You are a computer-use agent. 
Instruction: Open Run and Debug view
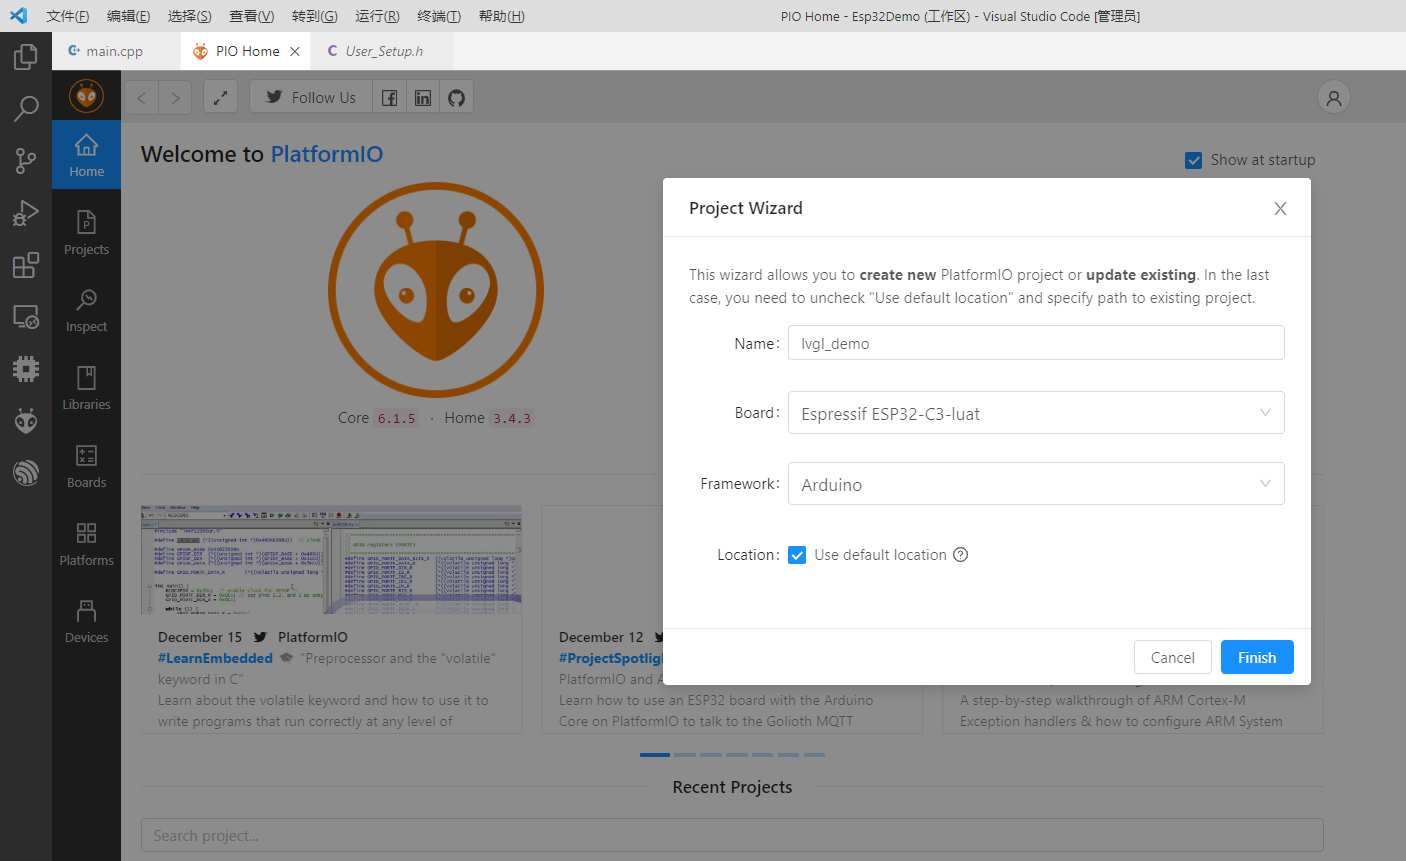point(26,212)
